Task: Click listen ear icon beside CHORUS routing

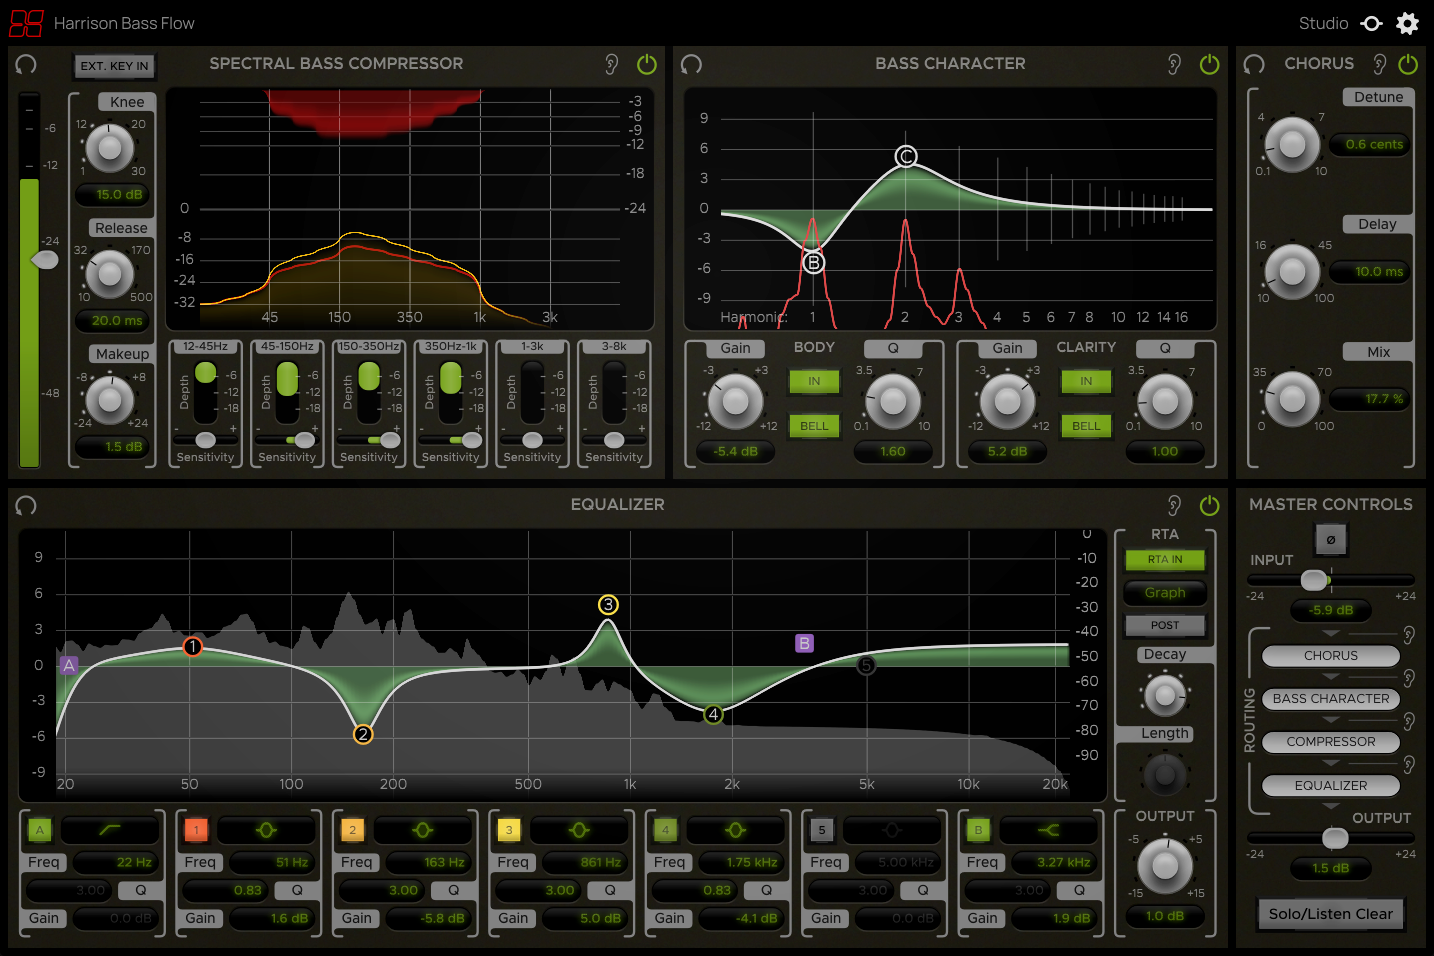Action: pyautogui.click(x=1409, y=635)
